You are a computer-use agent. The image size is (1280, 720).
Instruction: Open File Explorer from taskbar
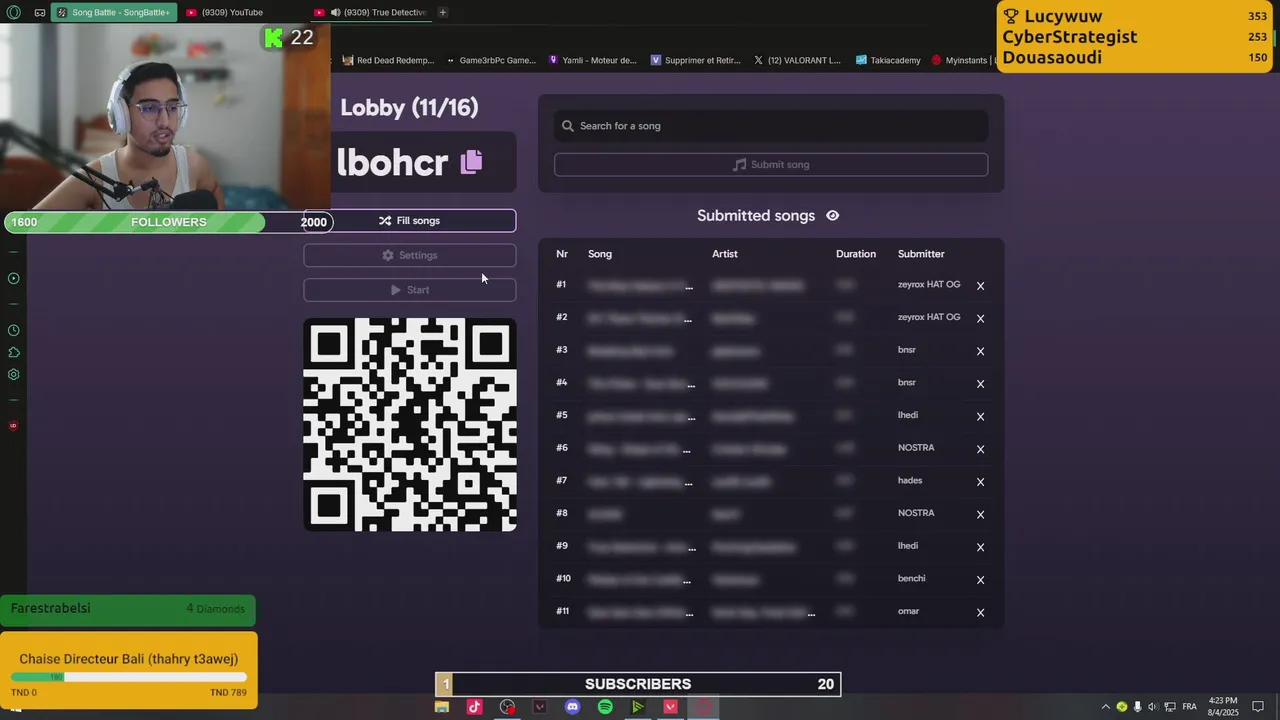pos(441,707)
